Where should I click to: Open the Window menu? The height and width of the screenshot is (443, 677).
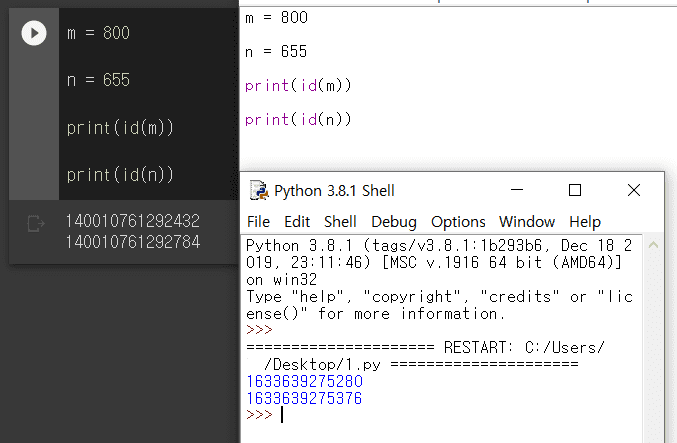[x=527, y=222]
